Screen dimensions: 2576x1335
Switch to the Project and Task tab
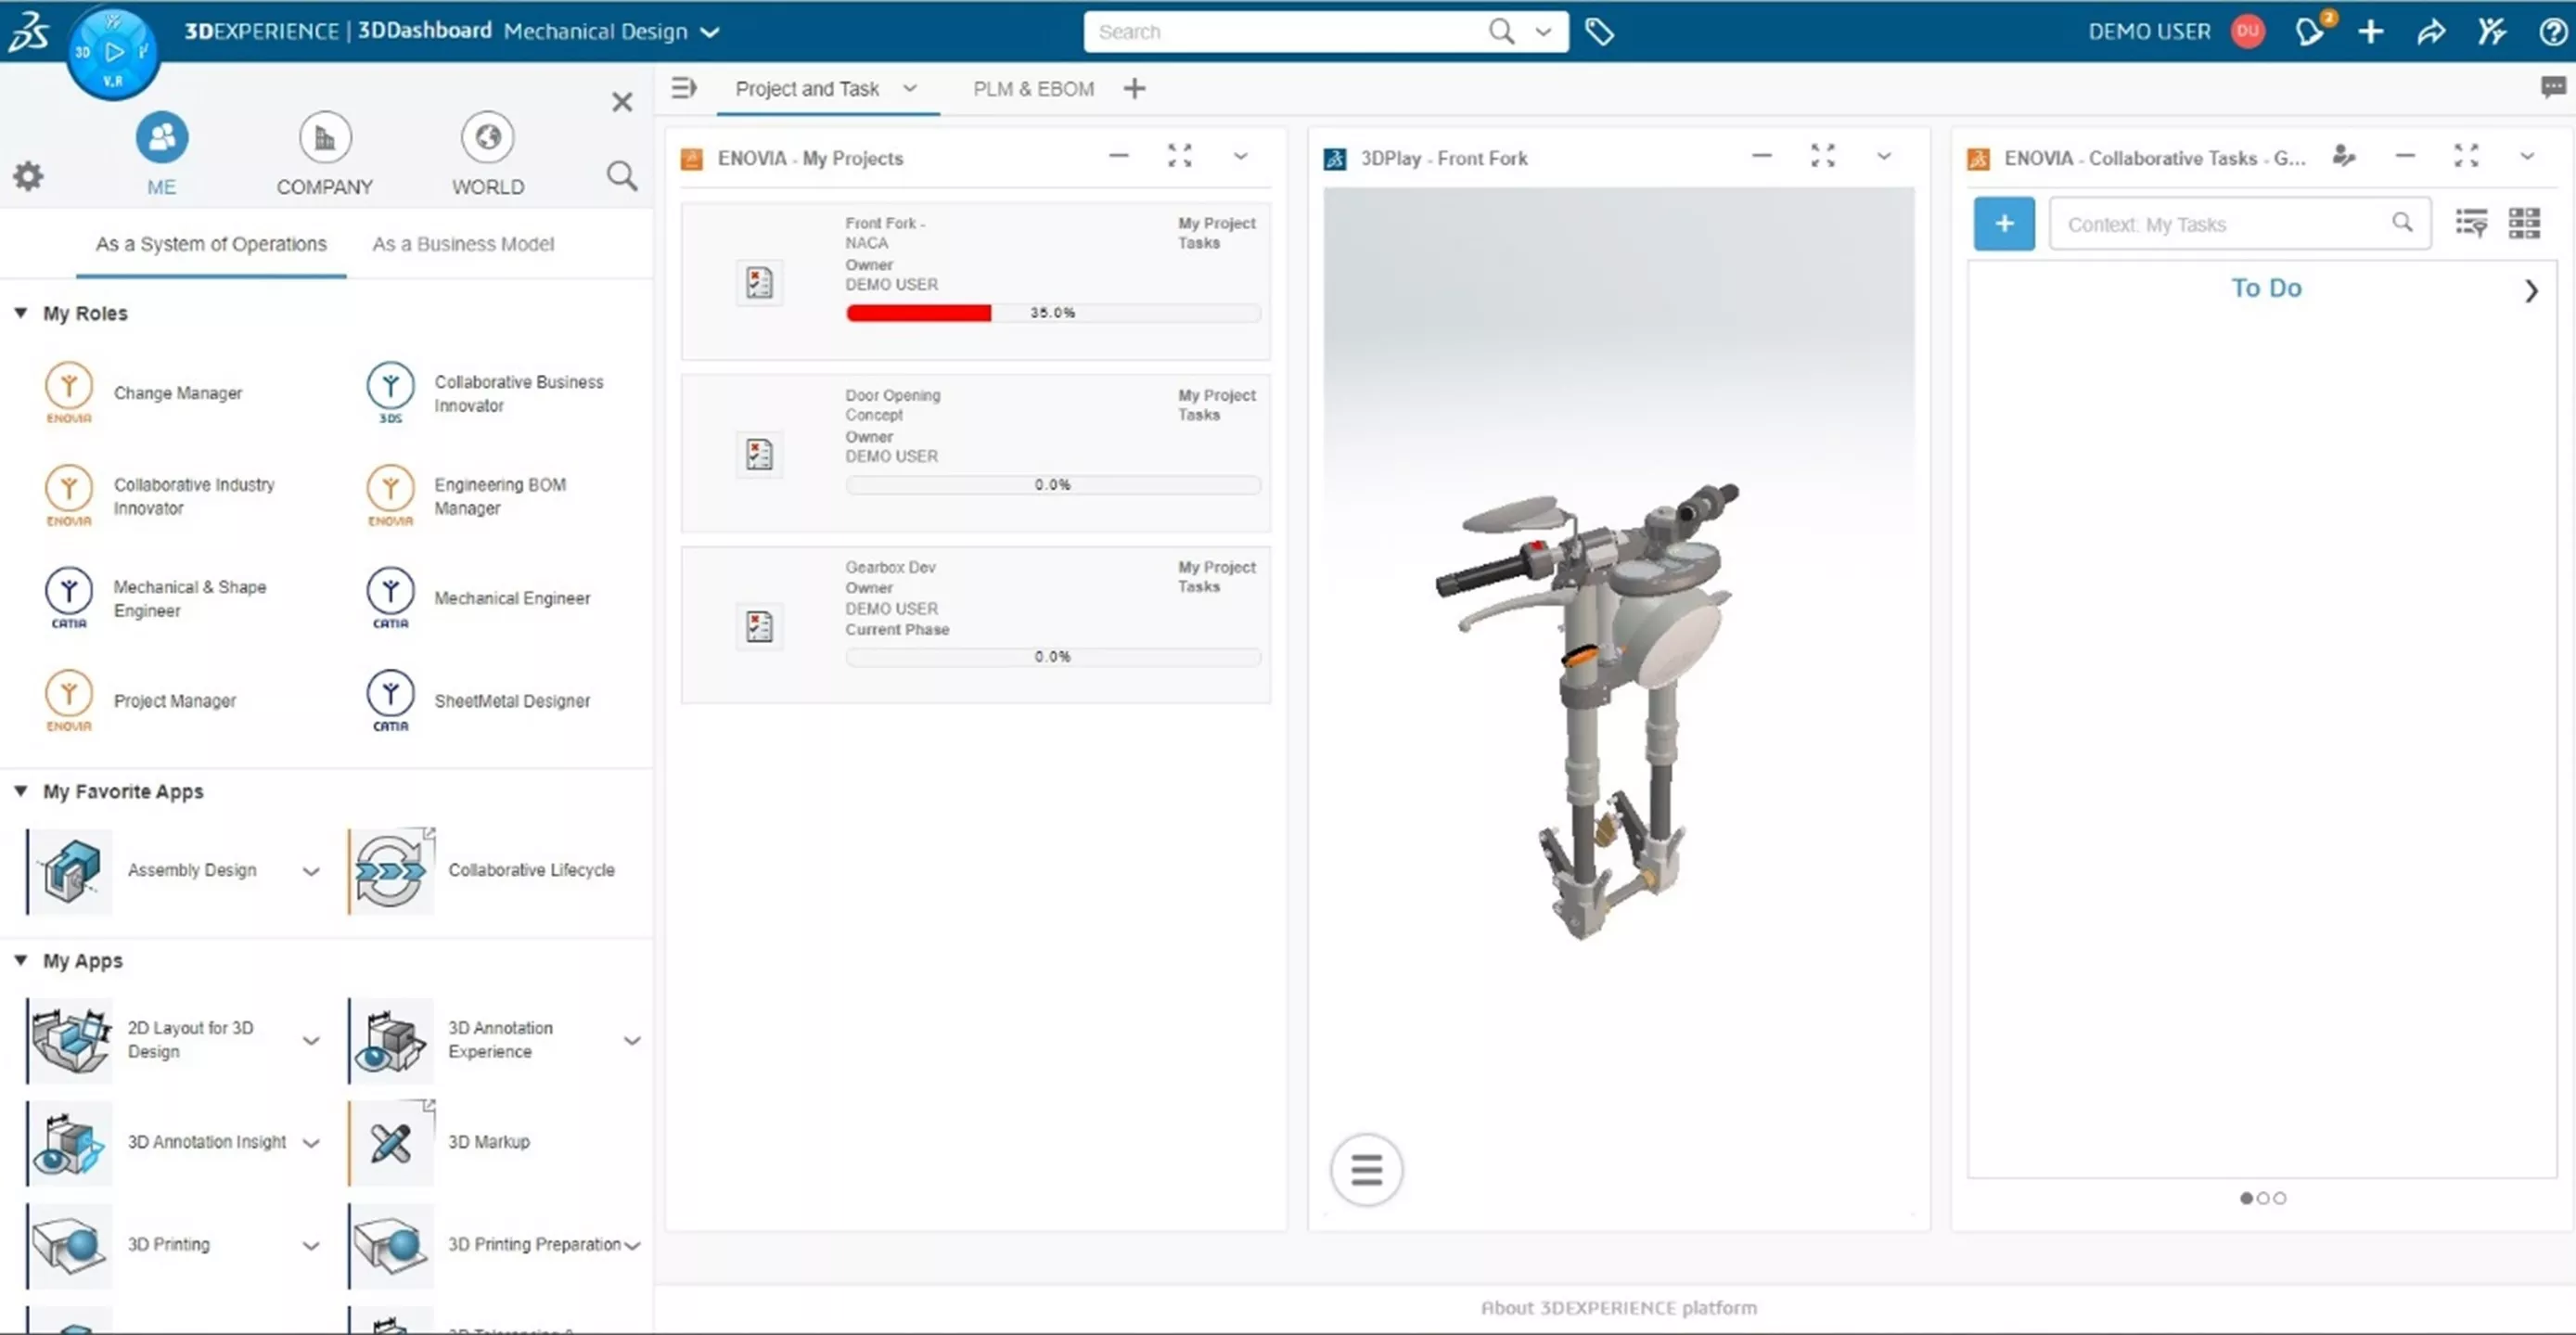tap(809, 88)
